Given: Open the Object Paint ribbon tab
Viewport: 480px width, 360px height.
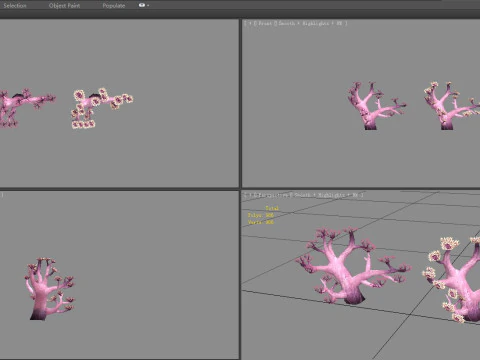Looking at the screenshot, I should (64, 5).
